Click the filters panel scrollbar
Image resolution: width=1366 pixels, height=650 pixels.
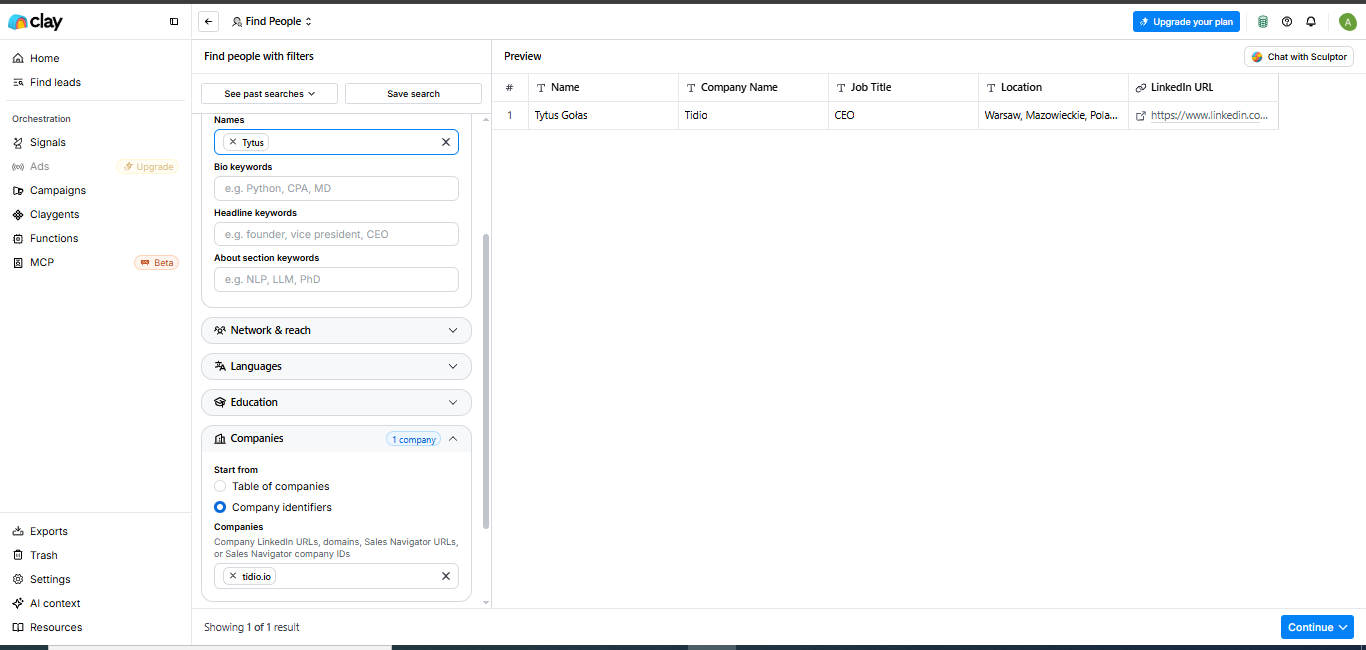tap(486, 380)
